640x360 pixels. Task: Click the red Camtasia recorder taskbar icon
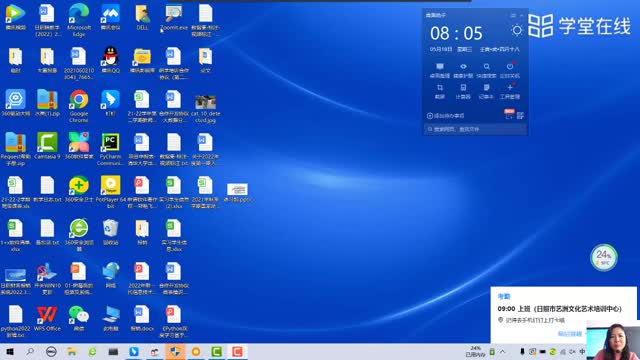click(x=238, y=352)
